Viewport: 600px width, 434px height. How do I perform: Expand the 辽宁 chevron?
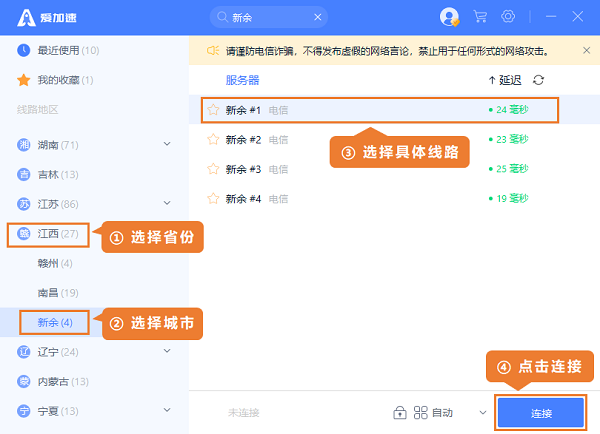pos(167,351)
